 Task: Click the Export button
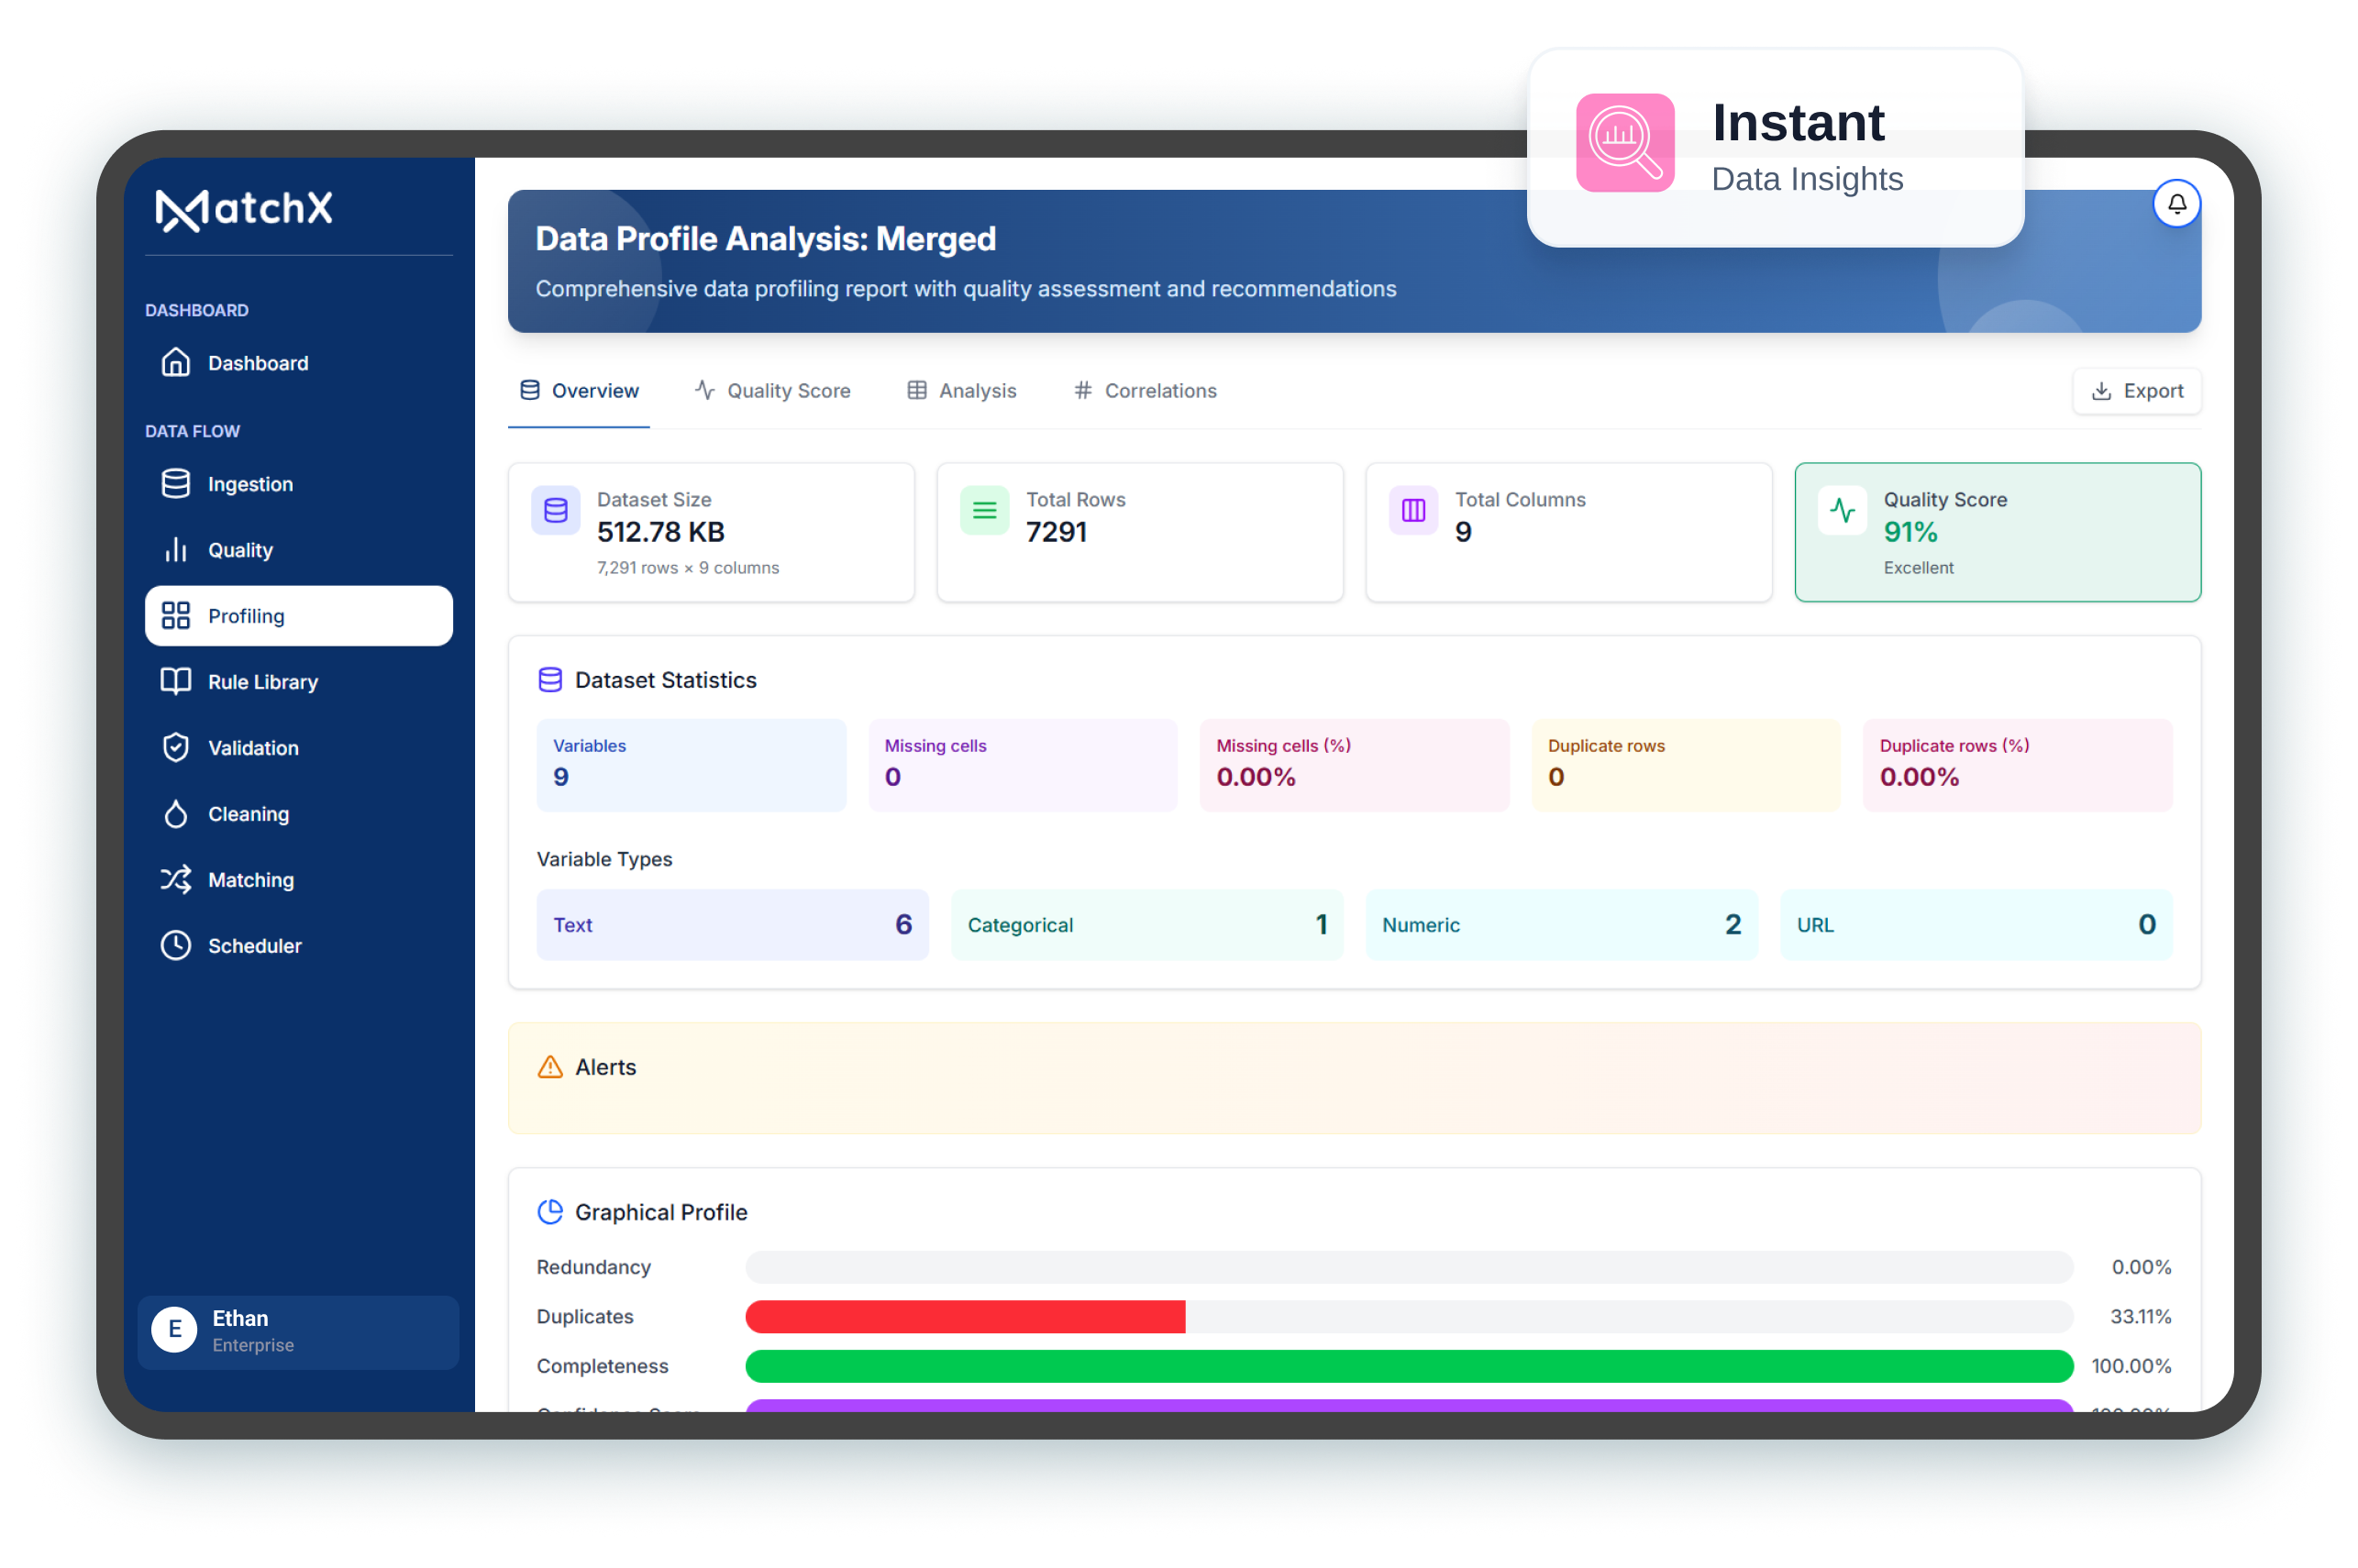click(x=2136, y=391)
